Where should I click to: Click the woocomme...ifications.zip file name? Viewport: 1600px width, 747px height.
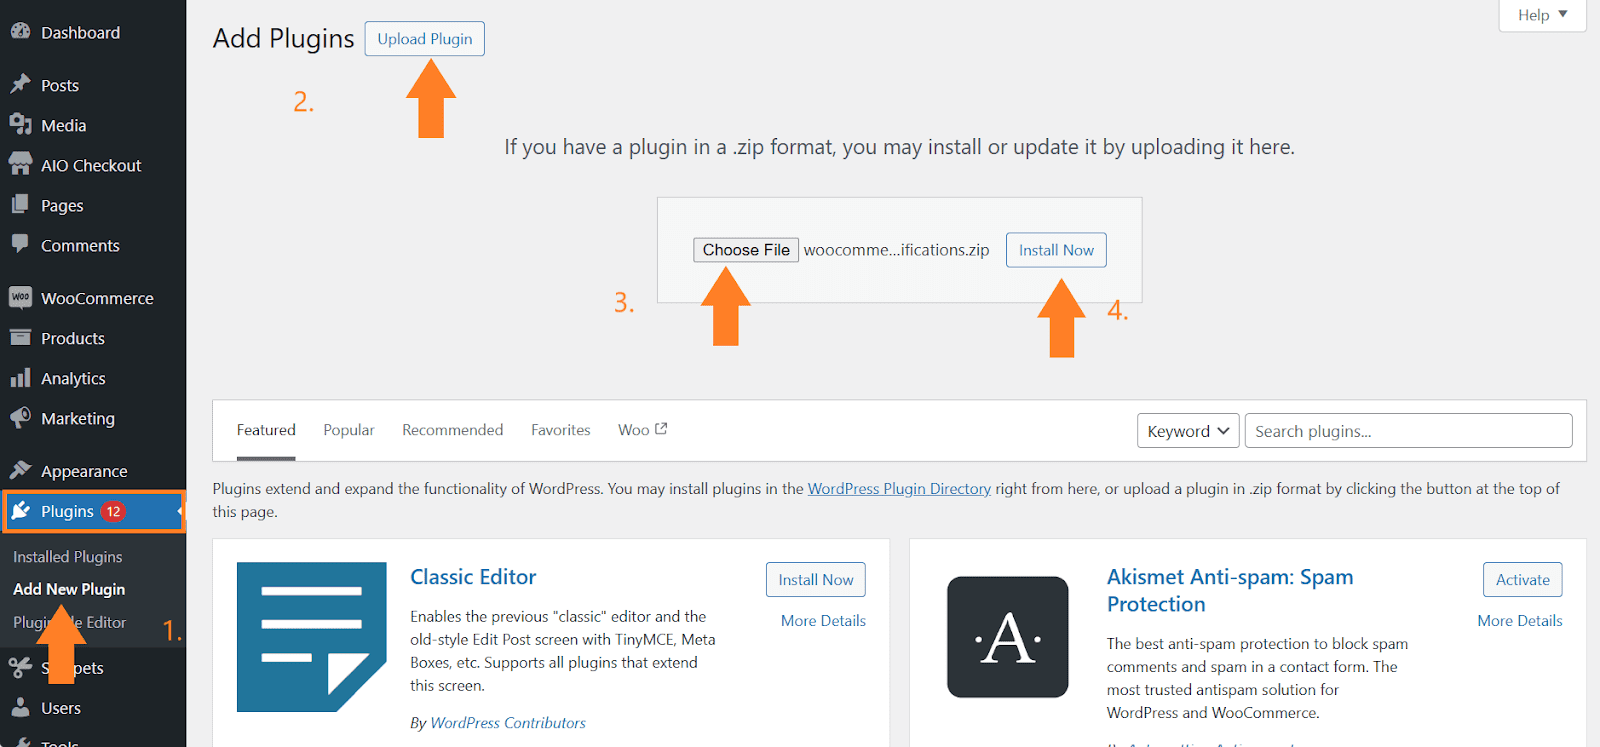click(896, 250)
